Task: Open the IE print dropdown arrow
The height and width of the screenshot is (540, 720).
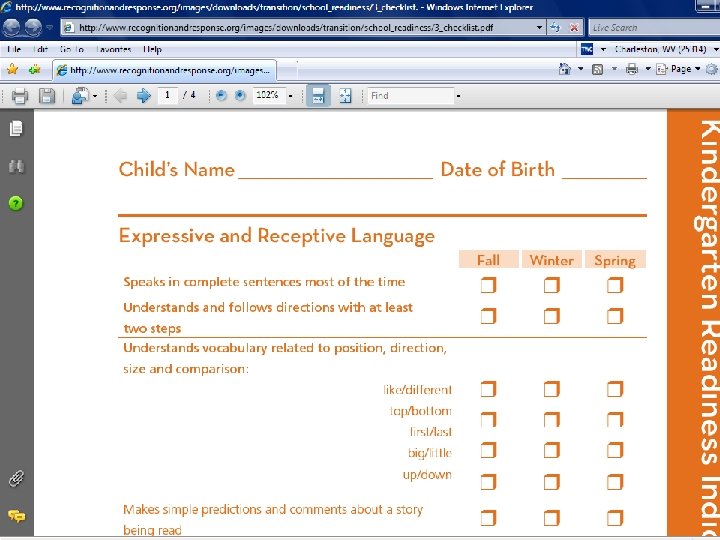Action: 648,69
